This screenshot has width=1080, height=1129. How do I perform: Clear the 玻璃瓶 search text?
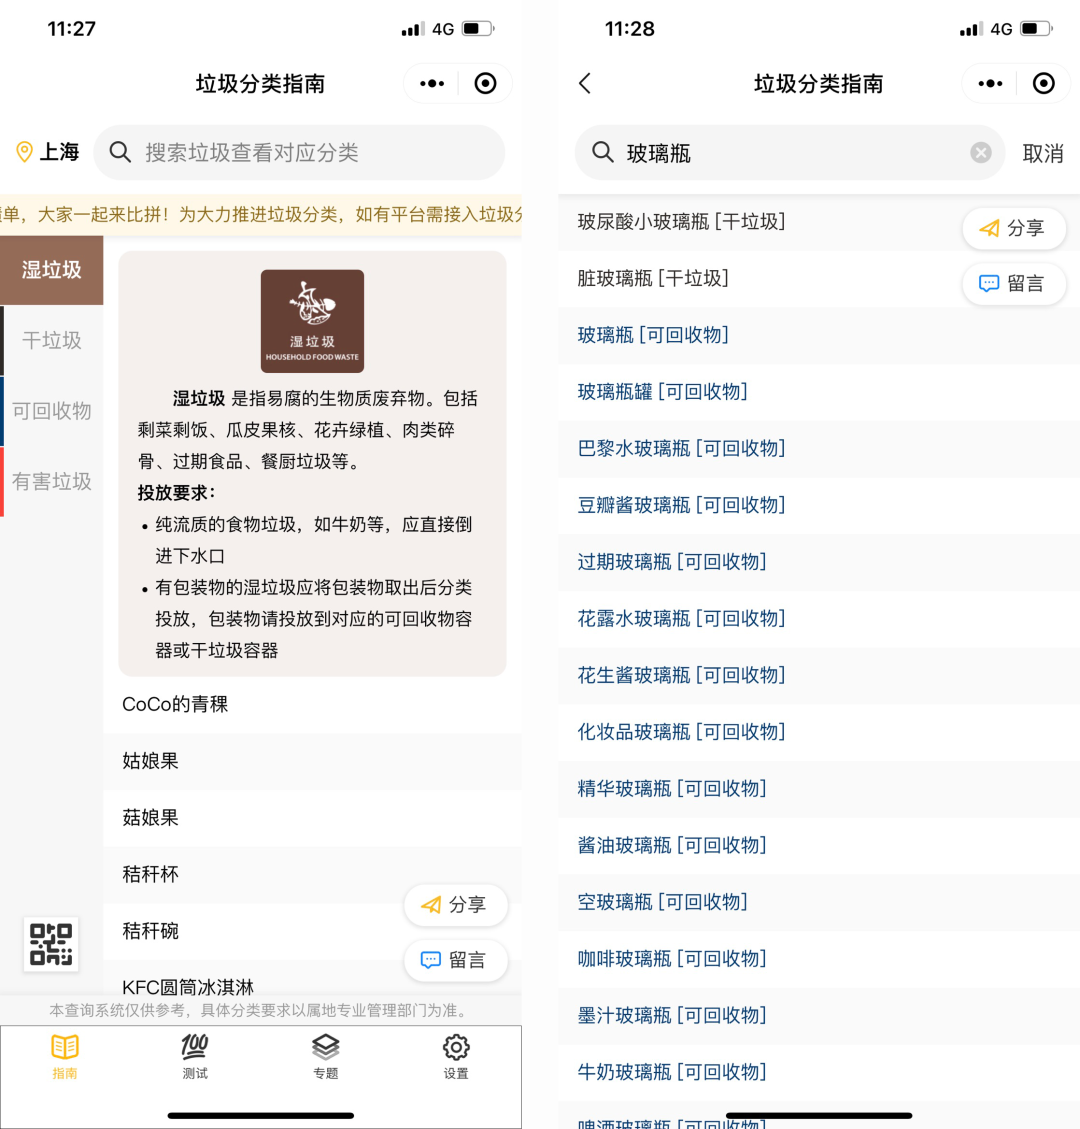coord(980,152)
